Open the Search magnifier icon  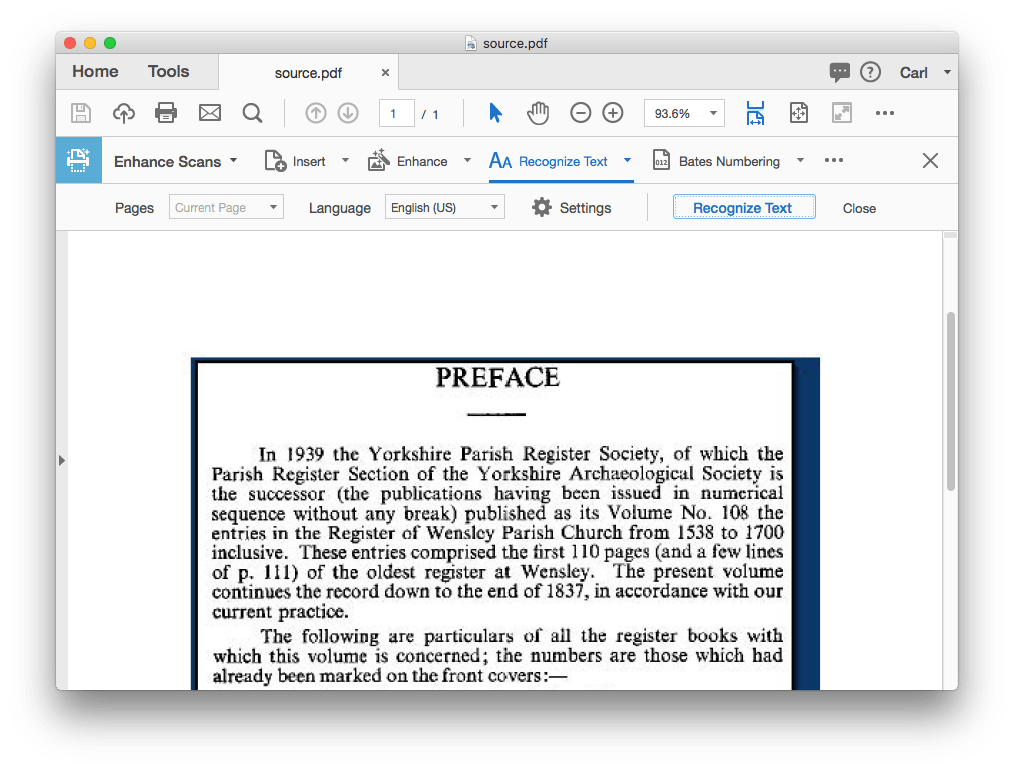[x=251, y=112]
